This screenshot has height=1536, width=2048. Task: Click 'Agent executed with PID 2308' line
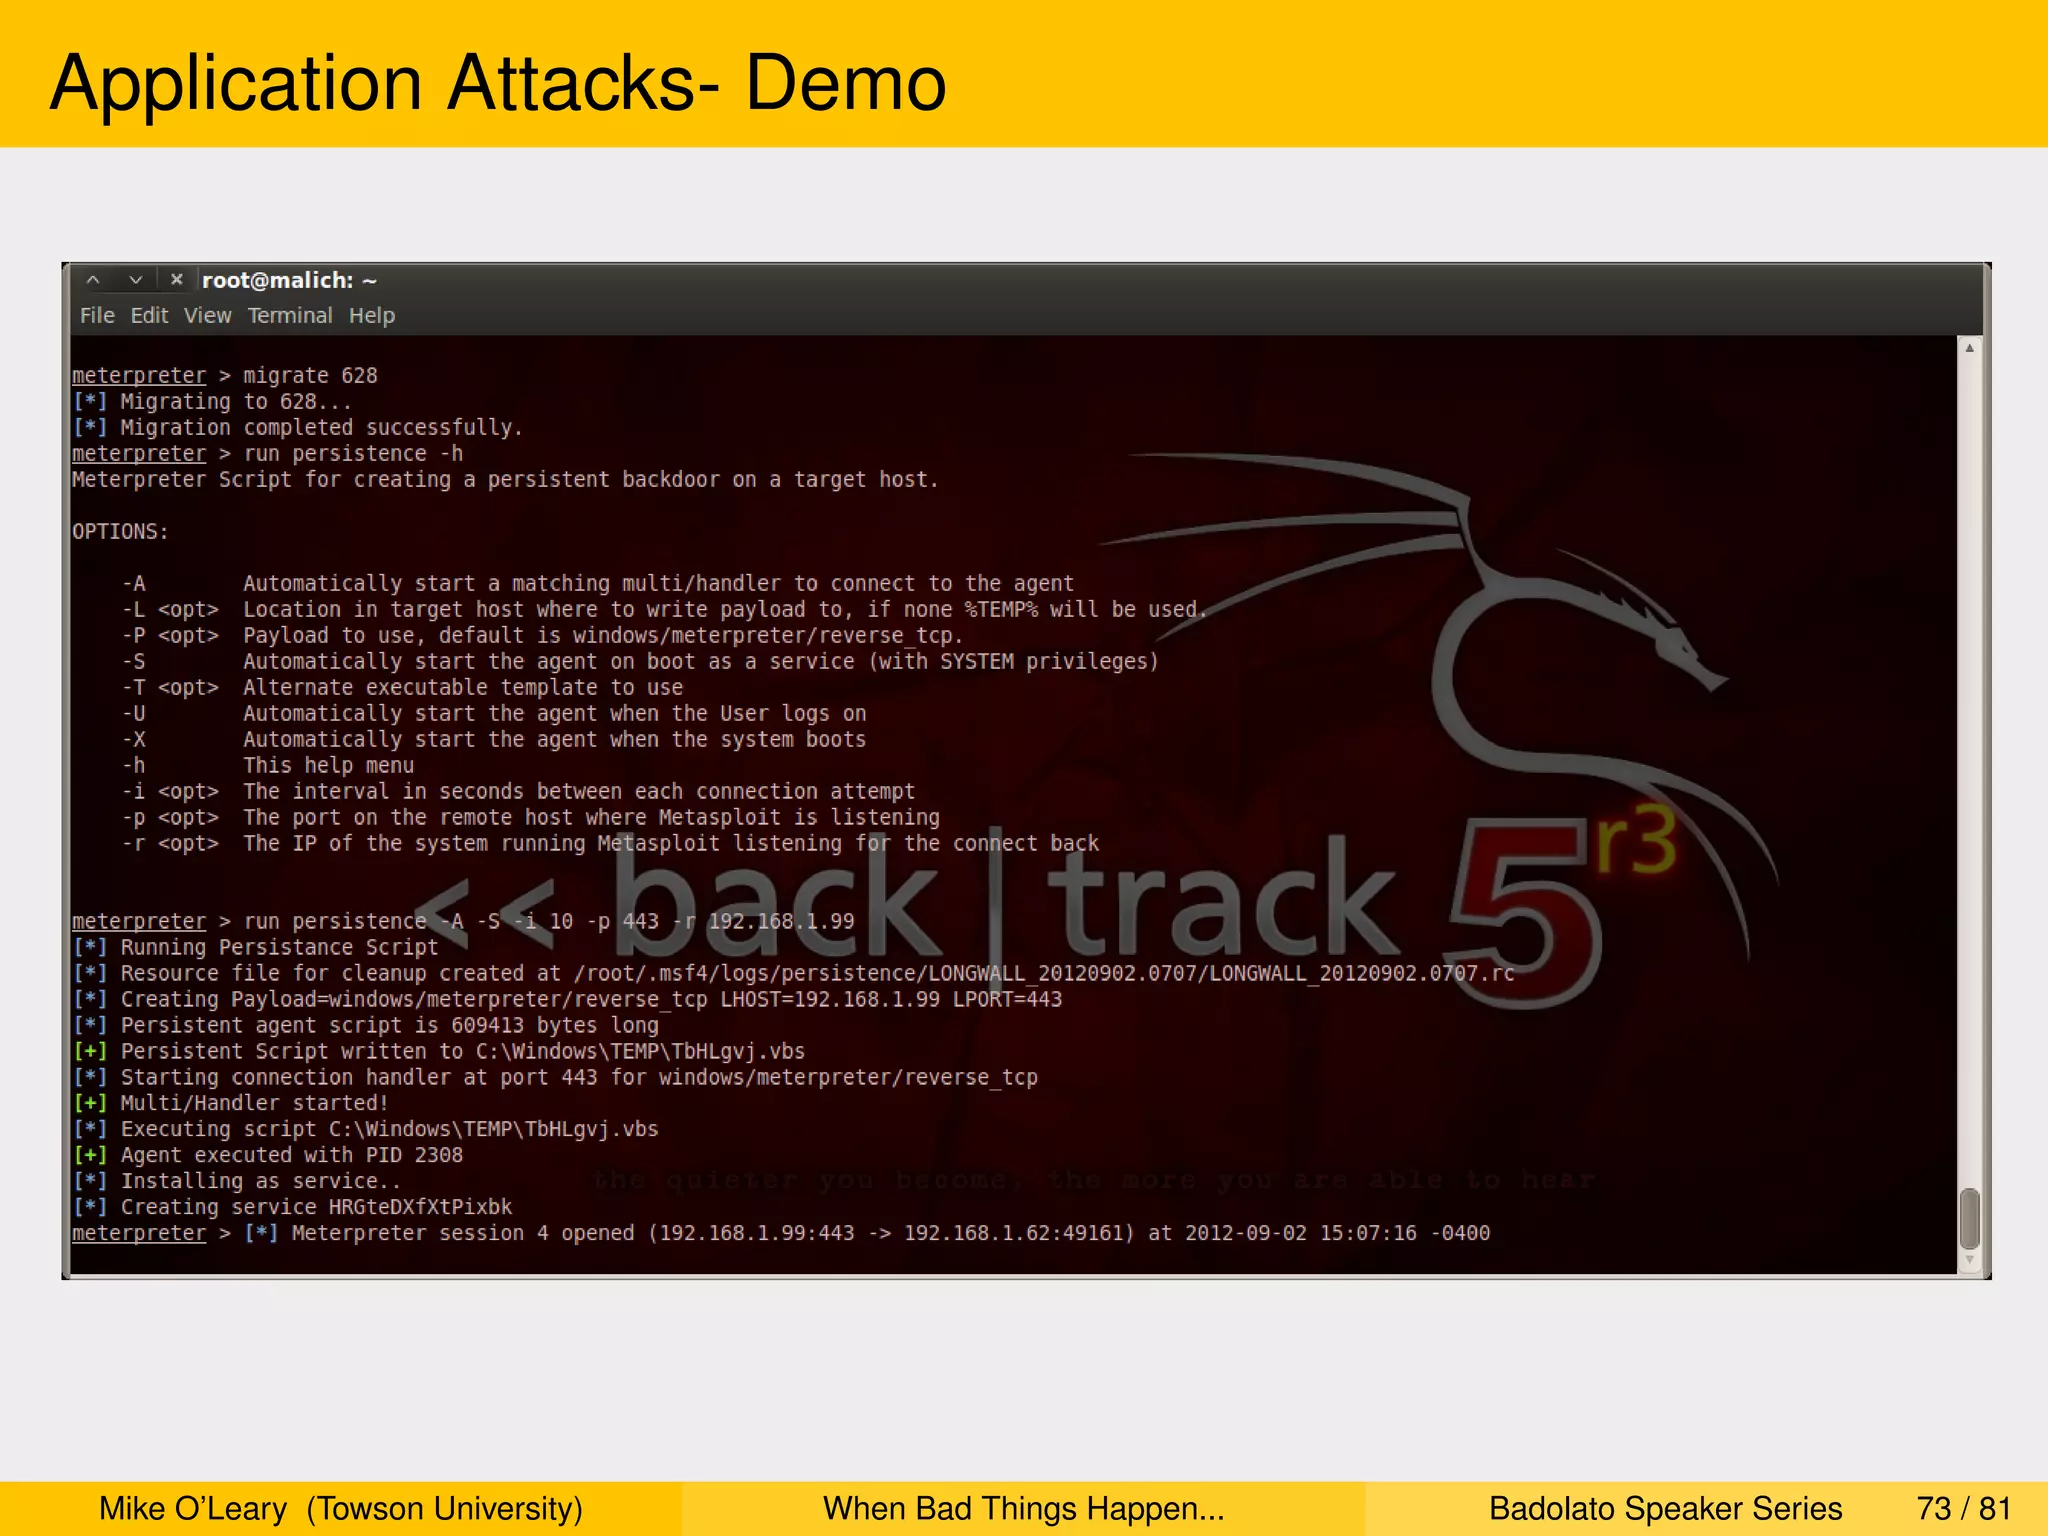(267, 1156)
